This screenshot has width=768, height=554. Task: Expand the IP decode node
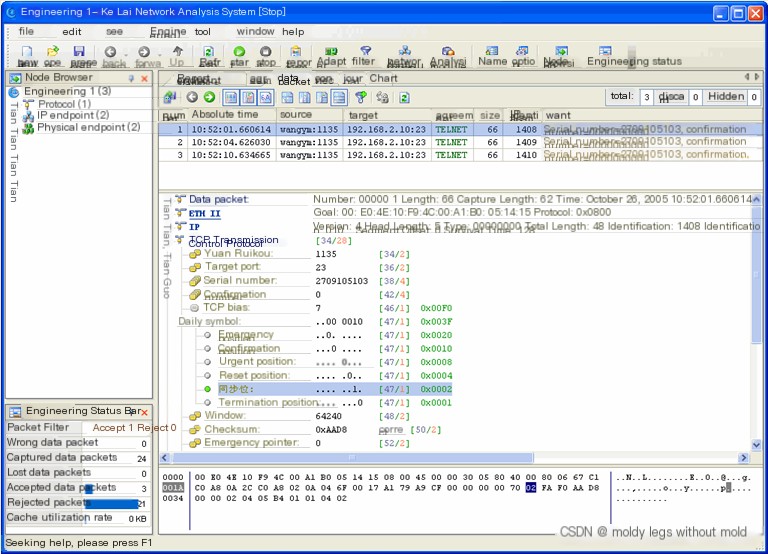180,226
